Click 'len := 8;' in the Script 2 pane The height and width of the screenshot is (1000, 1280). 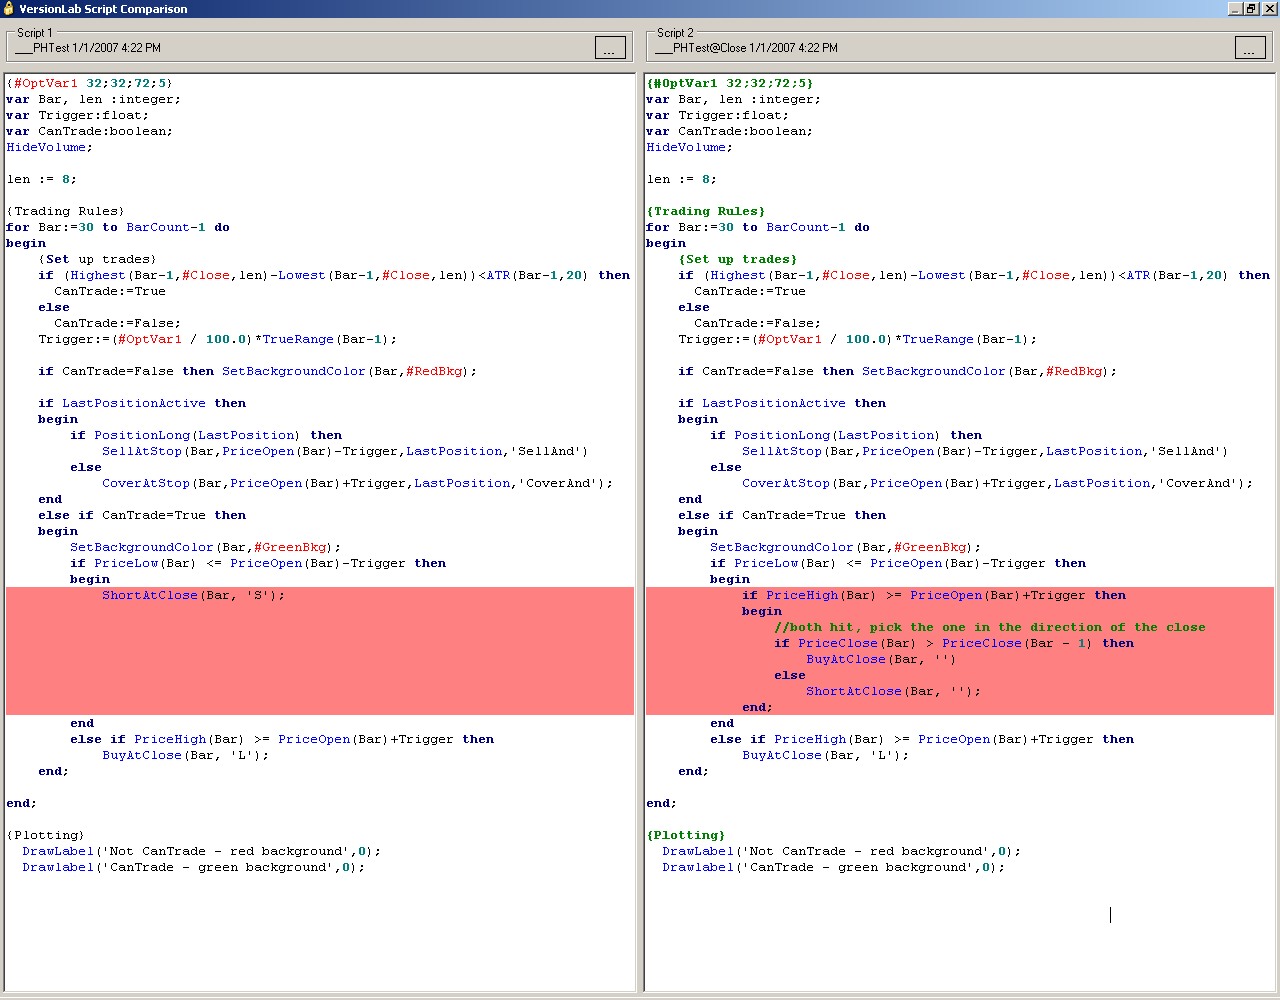pyautogui.click(x=683, y=179)
